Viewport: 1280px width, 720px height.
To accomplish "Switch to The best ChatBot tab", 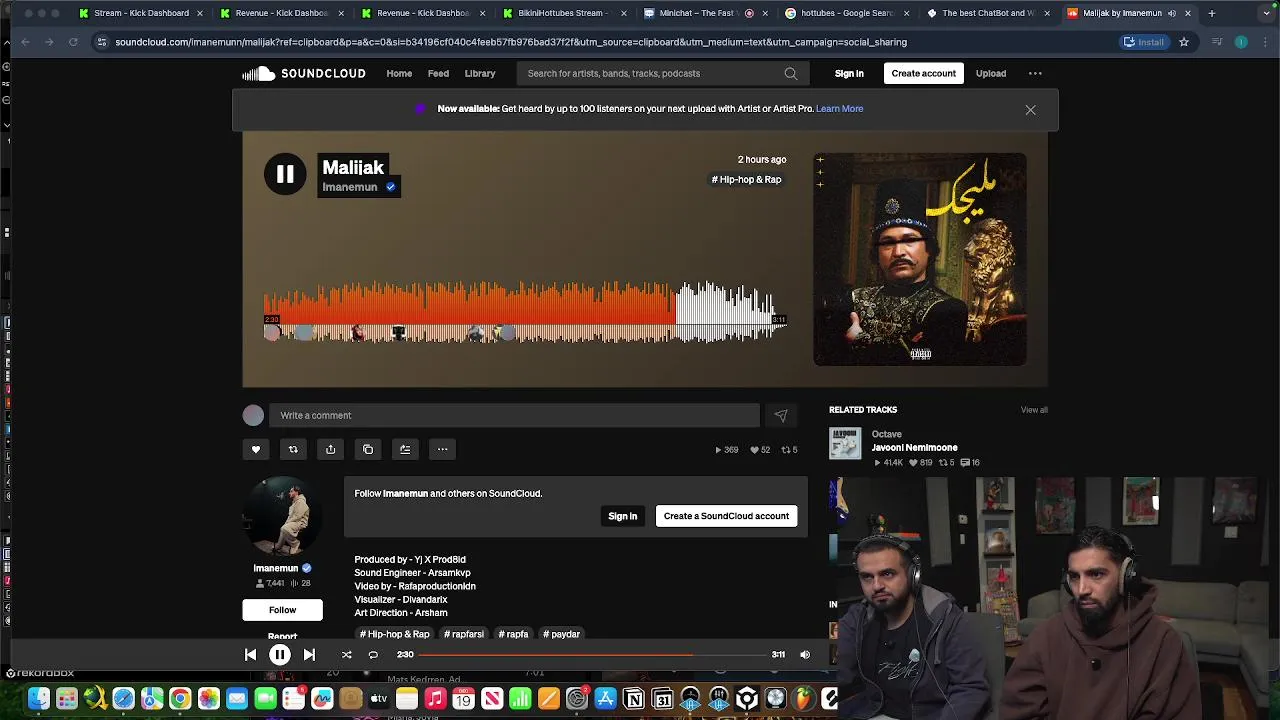I will [986, 13].
